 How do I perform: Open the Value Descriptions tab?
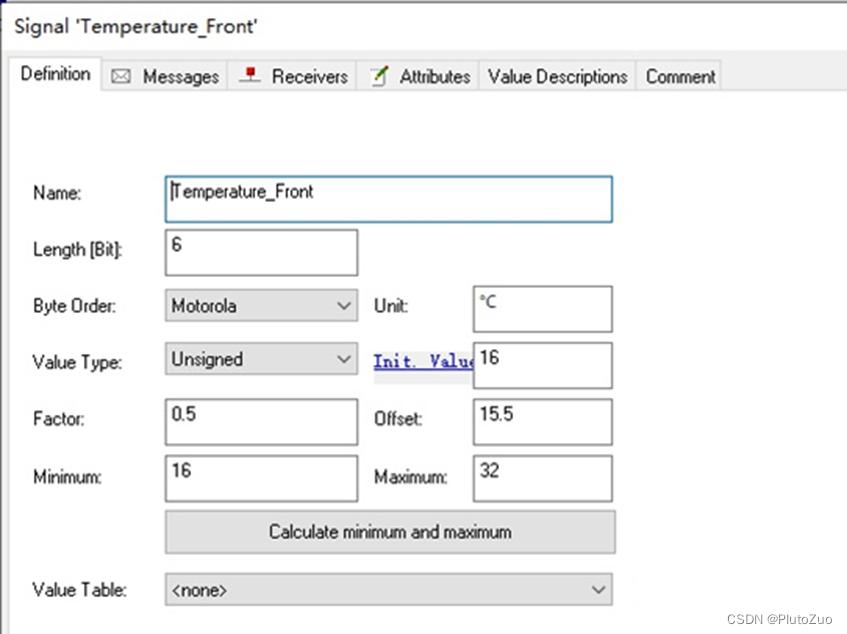point(557,76)
